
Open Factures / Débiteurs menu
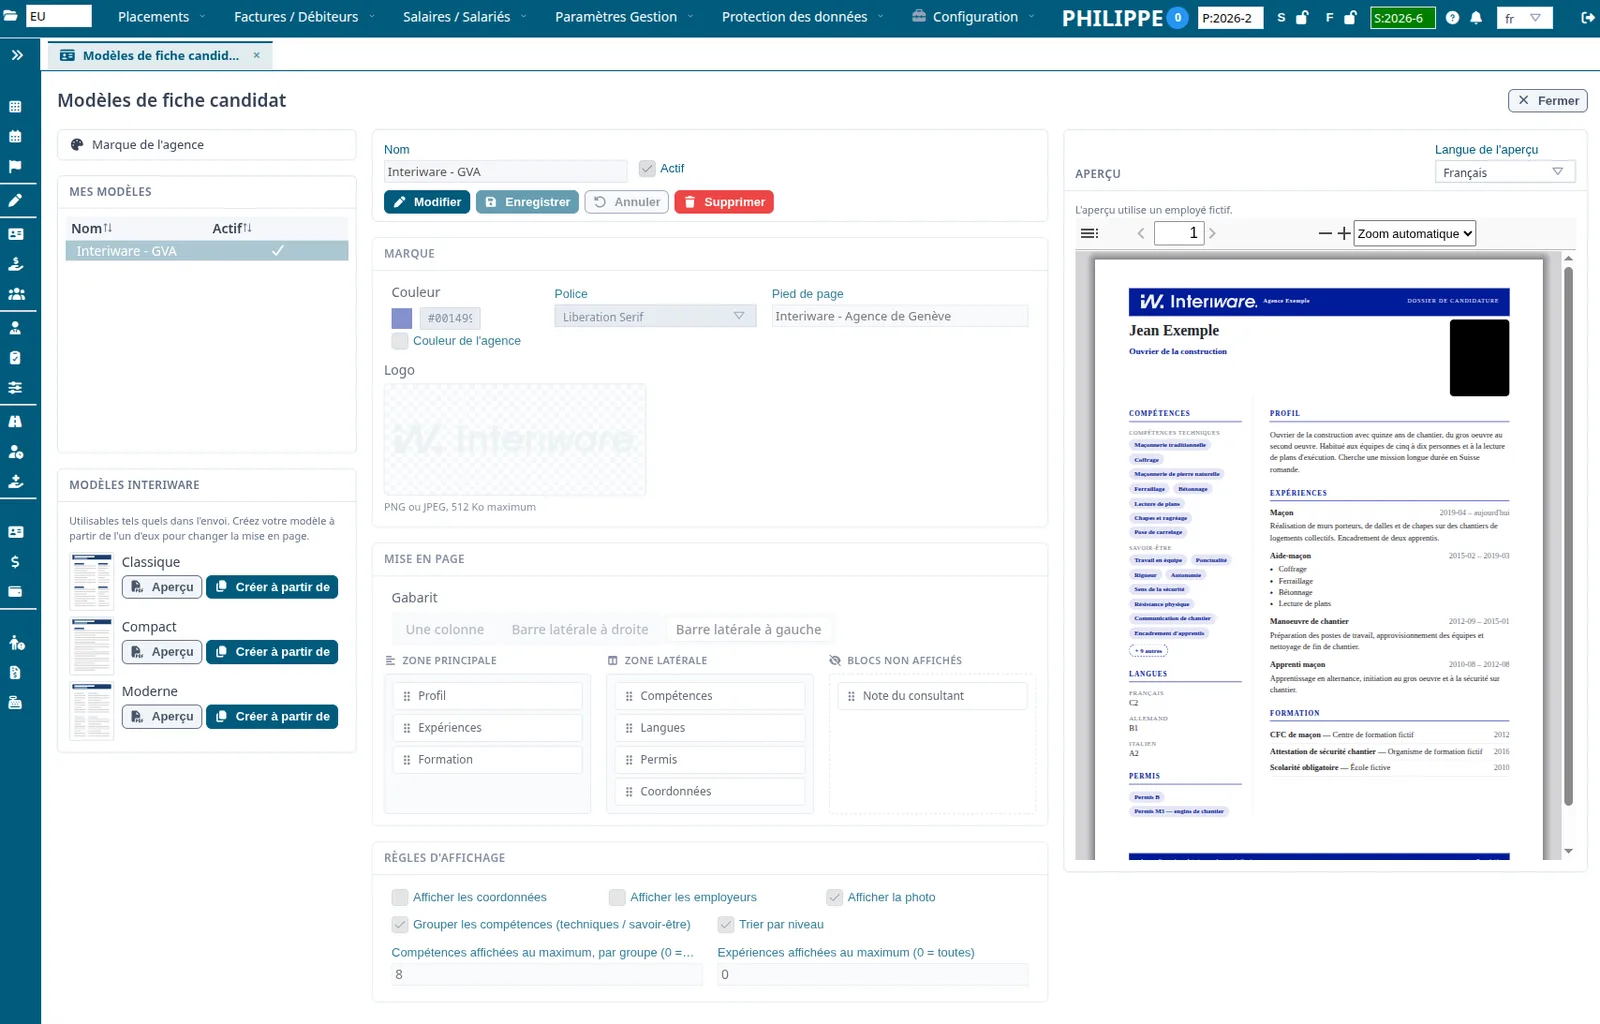click(304, 17)
